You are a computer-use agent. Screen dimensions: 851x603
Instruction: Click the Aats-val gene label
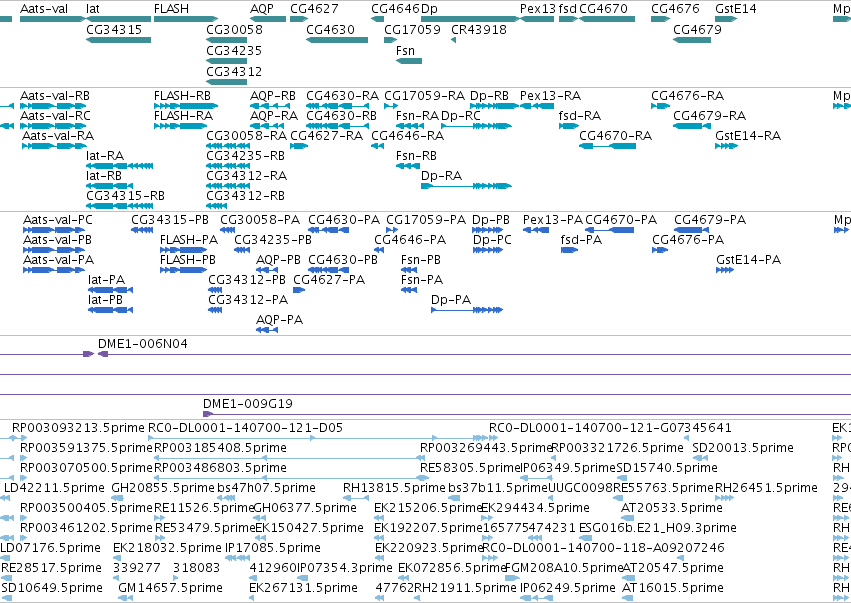coord(44,9)
